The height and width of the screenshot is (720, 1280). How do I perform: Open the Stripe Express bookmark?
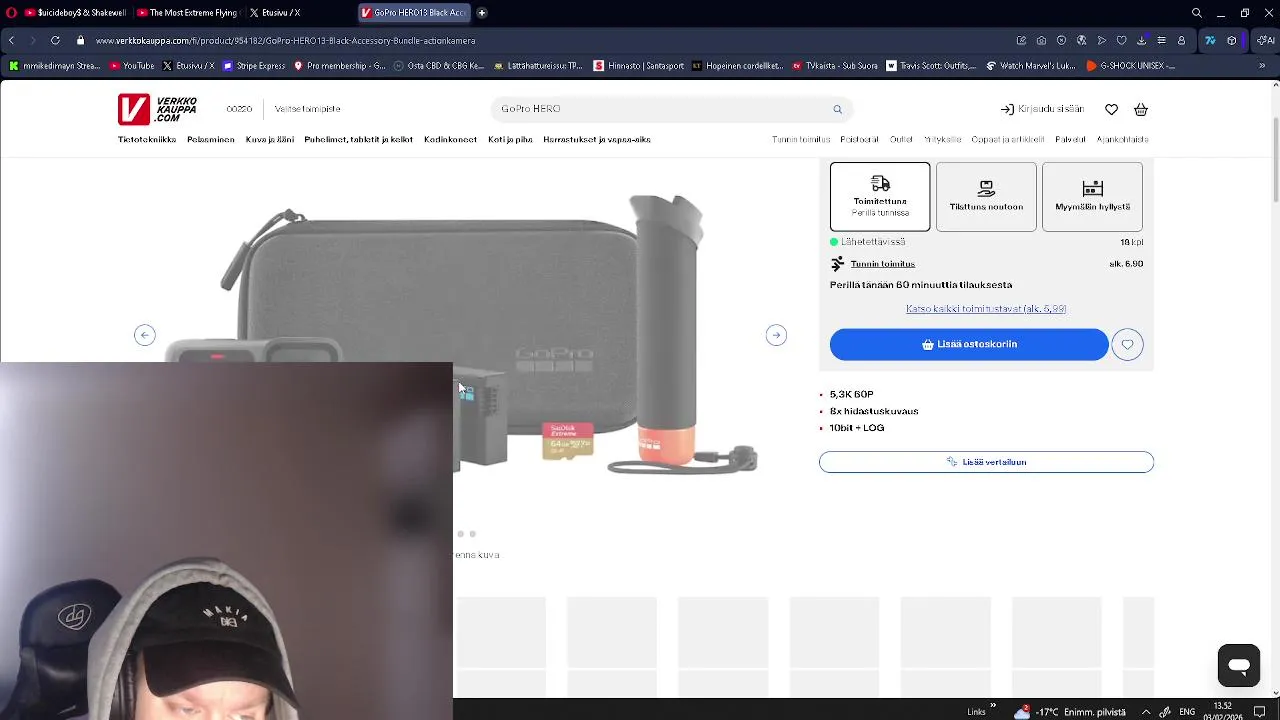click(254, 66)
